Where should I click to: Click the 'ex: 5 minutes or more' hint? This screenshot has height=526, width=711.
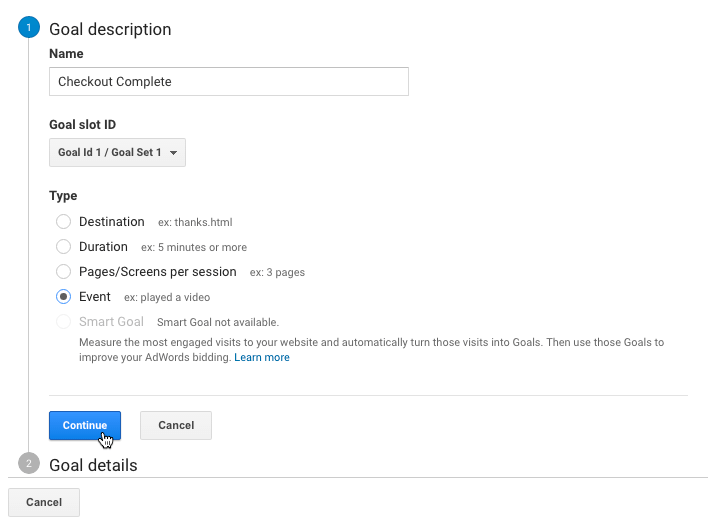194,247
